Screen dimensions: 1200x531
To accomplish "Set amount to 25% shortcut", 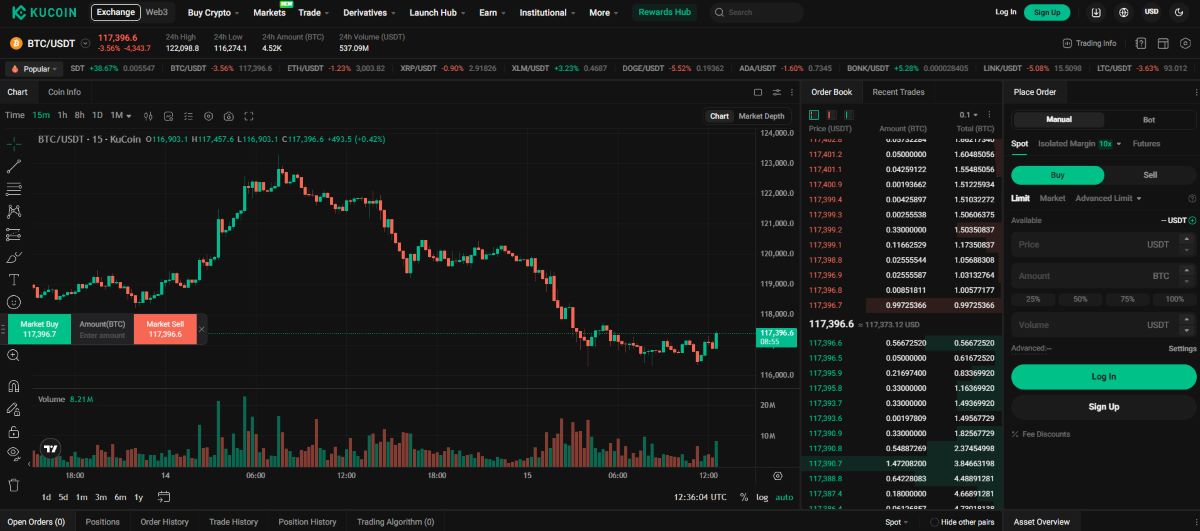I will (1033, 299).
